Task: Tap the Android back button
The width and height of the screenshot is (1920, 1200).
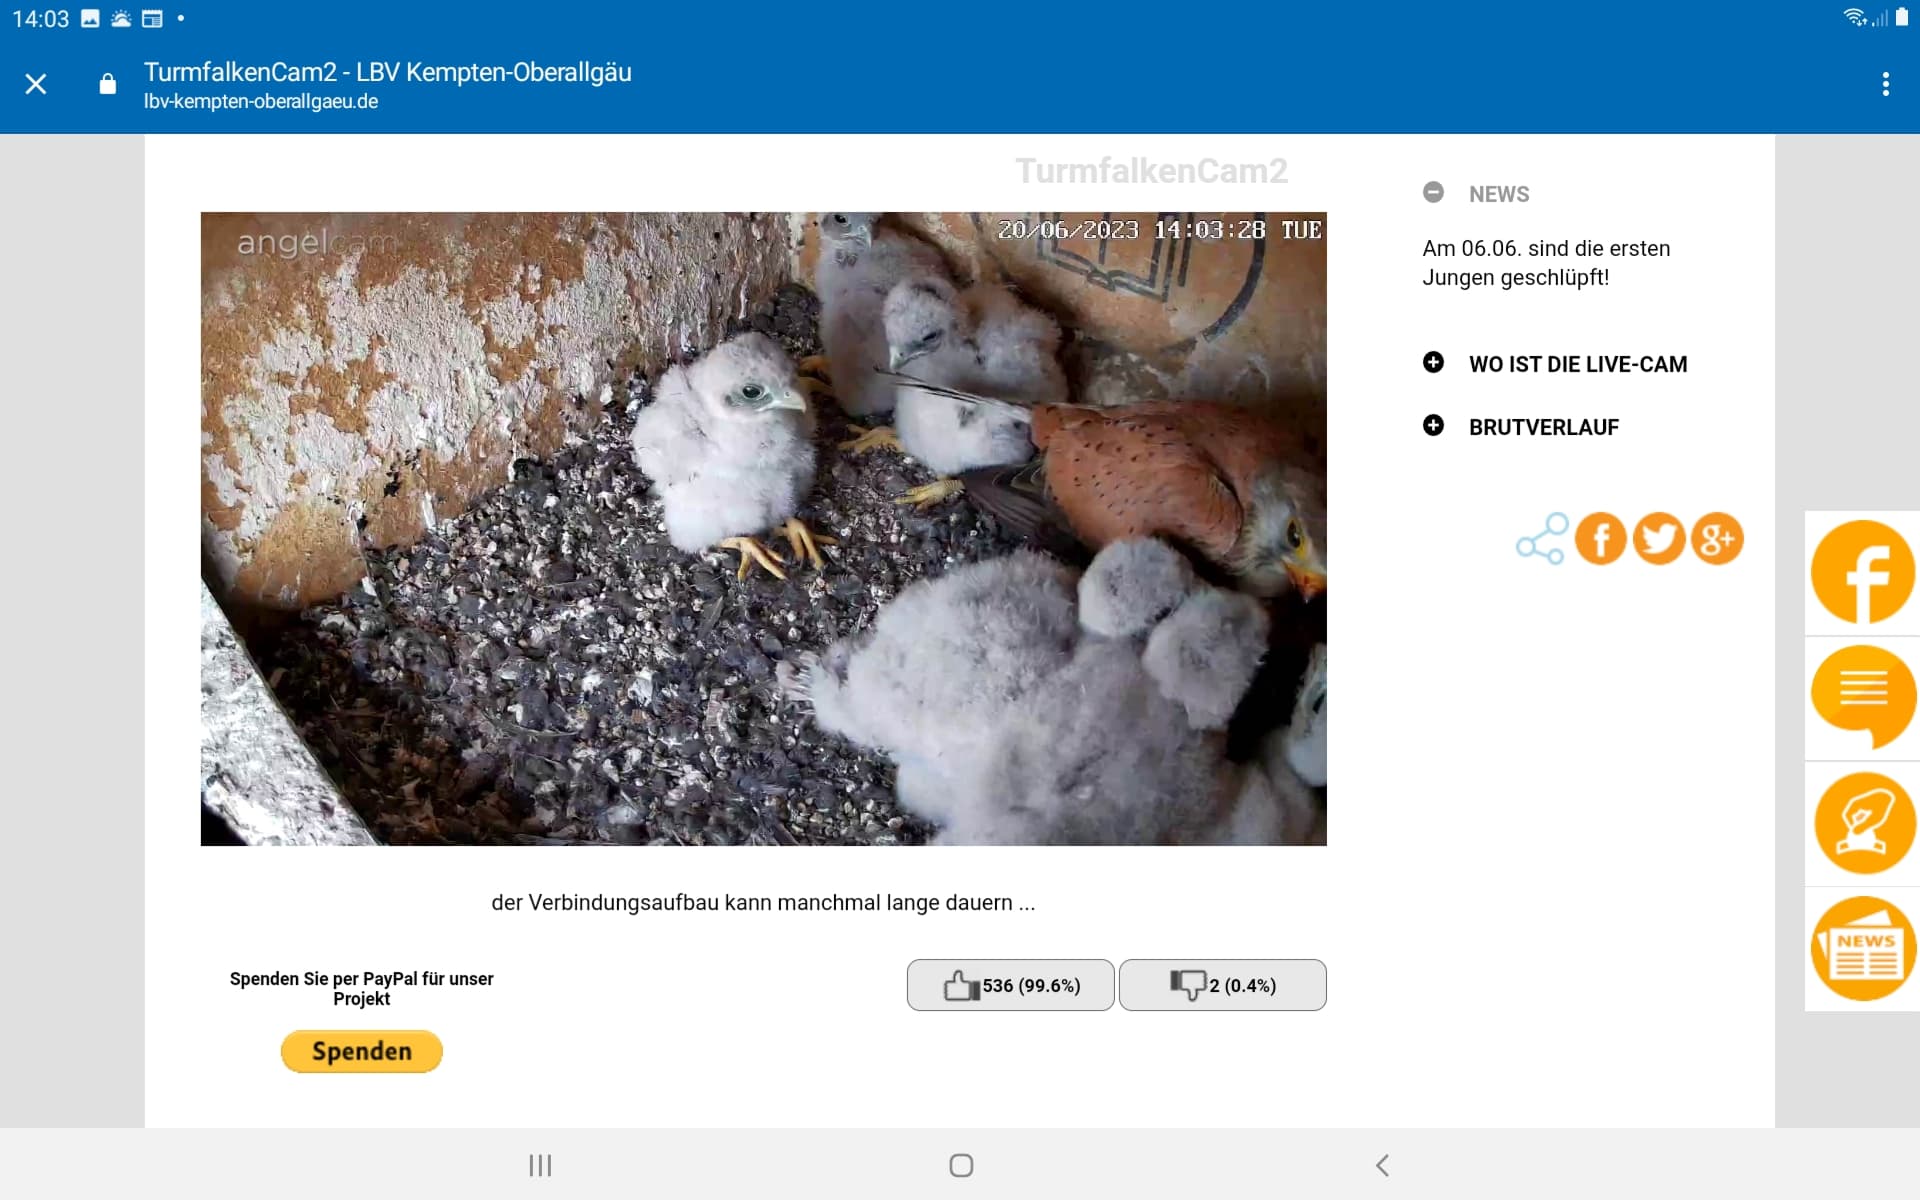Action: click(x=1382, y=1165)
